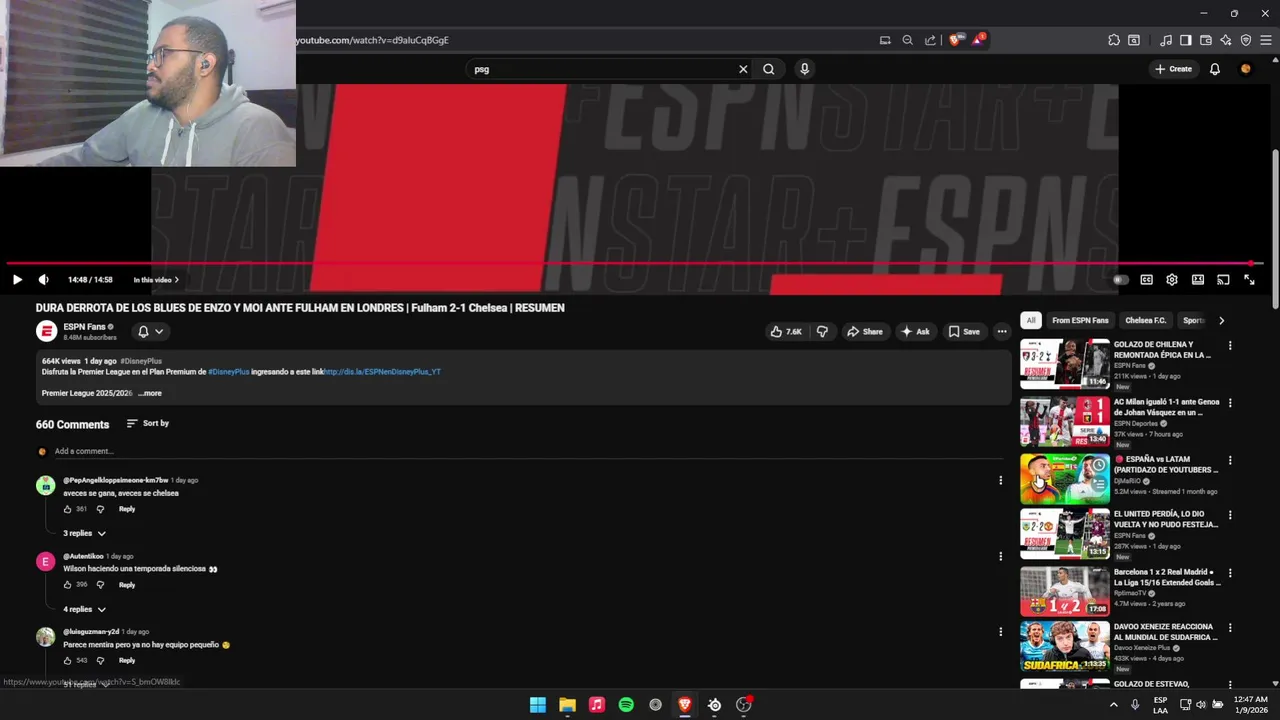This screenshot has width=1280, height=720.
Task: Like the 'aveces se gana' comment
Action: [x=68, y=509]
